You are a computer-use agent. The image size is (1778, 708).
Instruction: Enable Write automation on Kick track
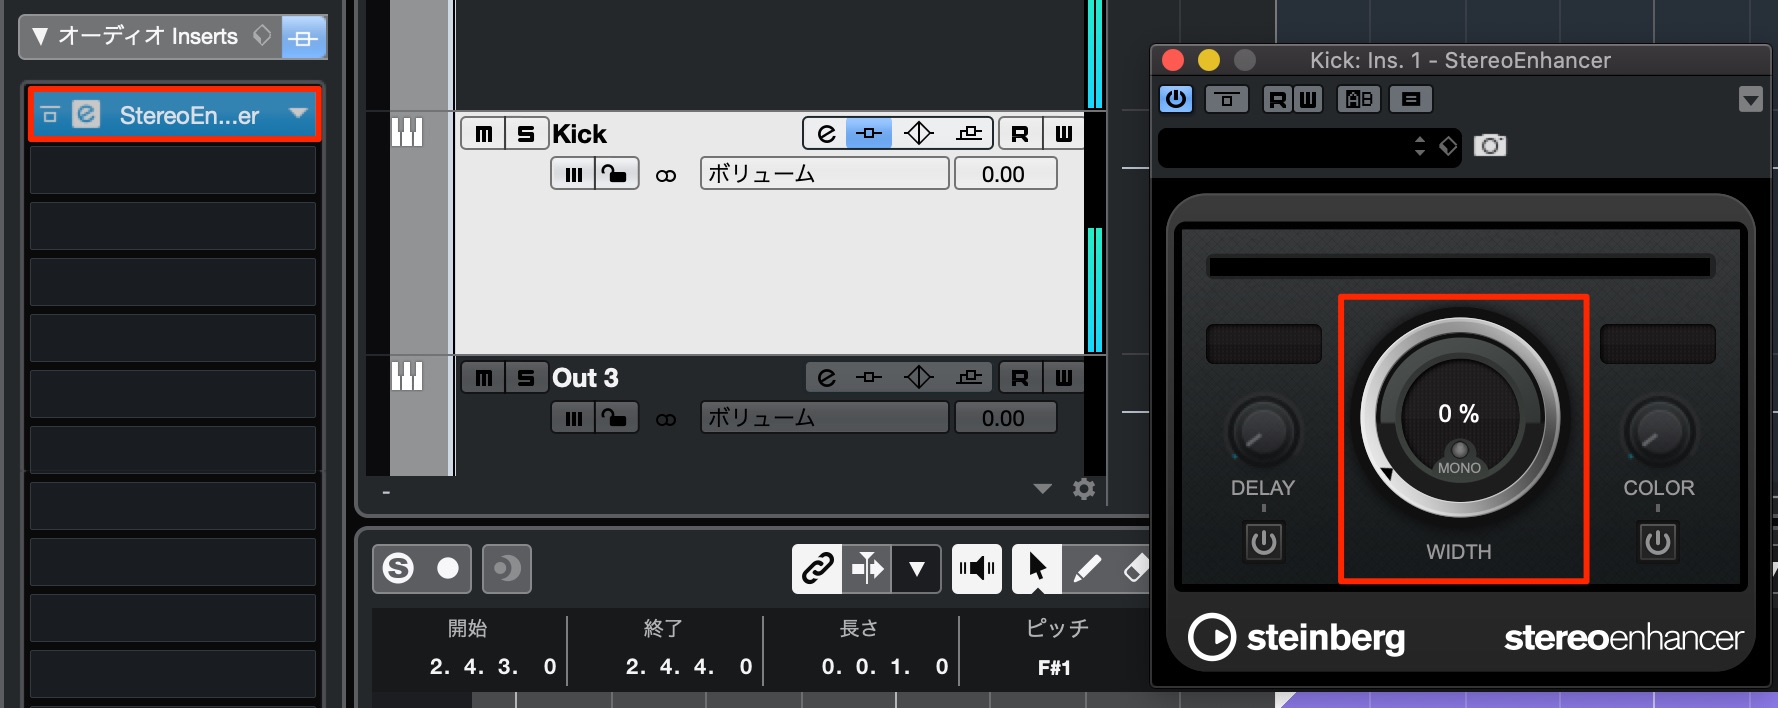click(x=1063, y=133)
